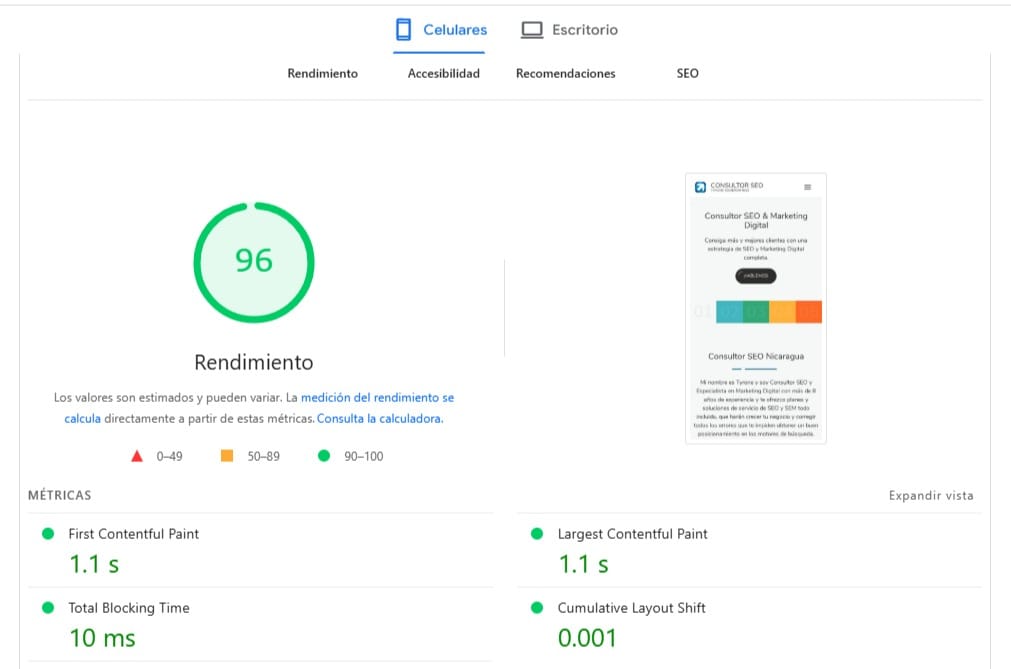Screen dimensions: 1011x669
Task: Click the 'Total Blocking Time' metric label
Action: [x=129, y=608]
